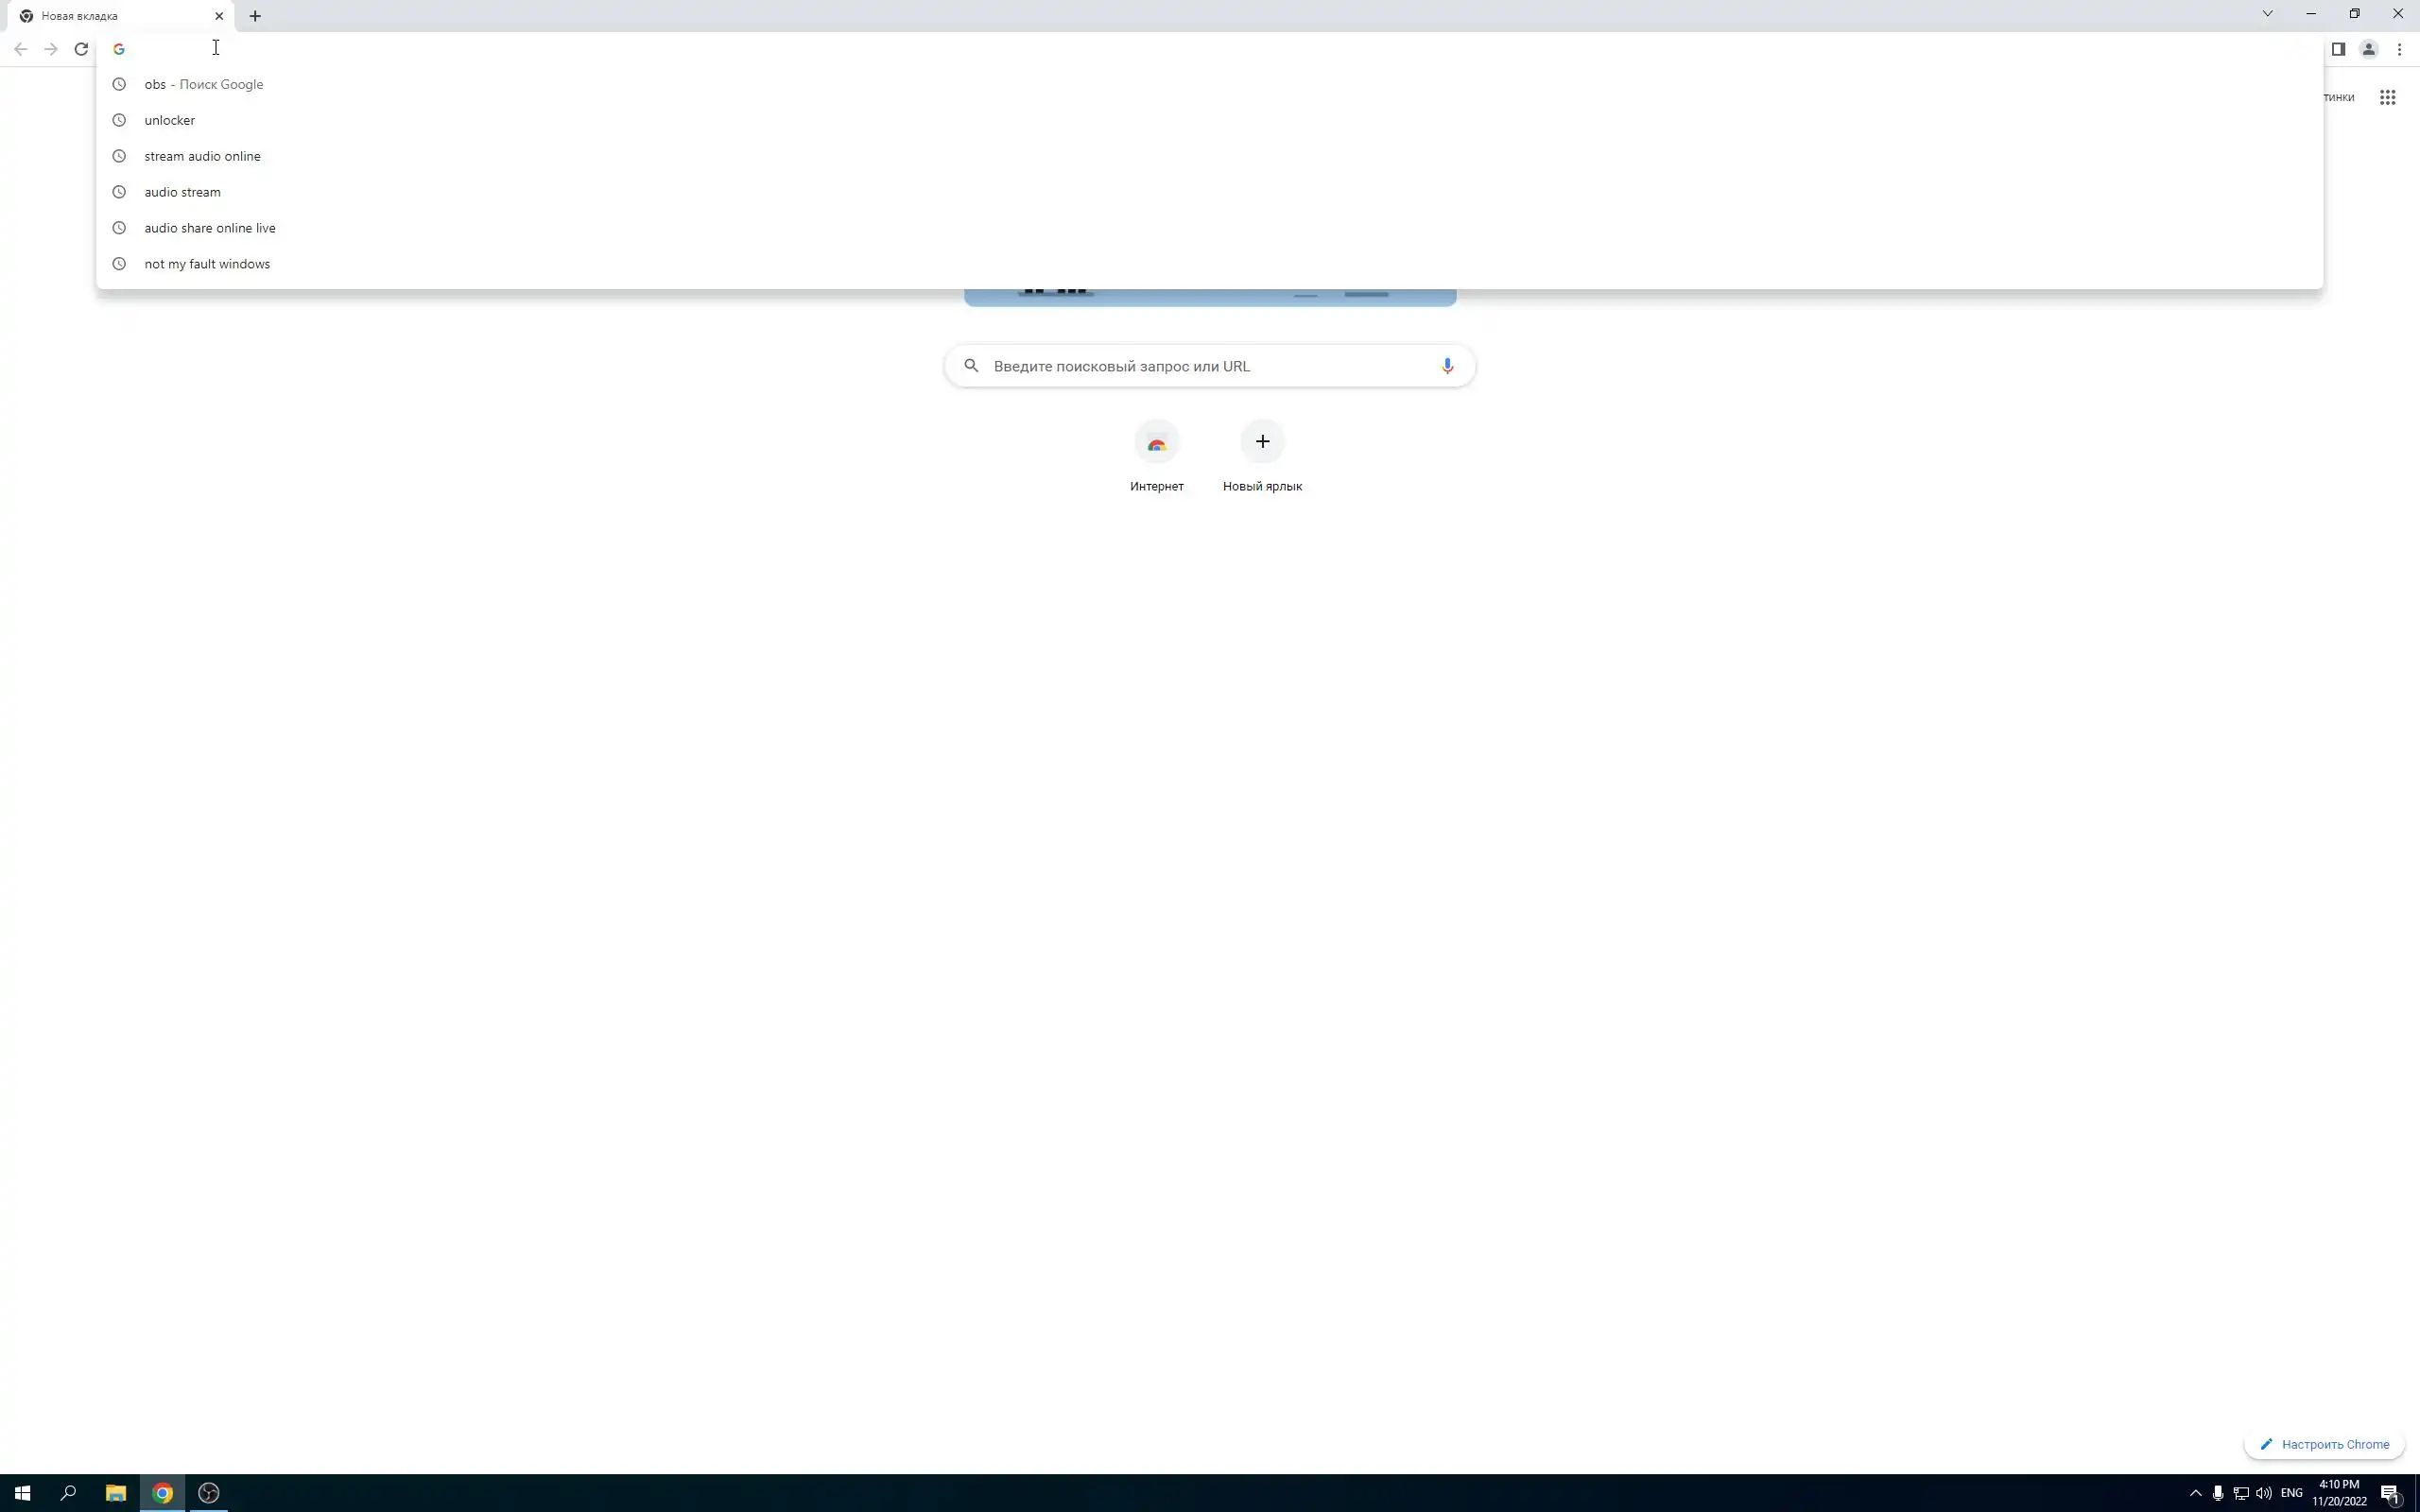Open the side panel icon
The image size is (2420, 1512).
2338,49
